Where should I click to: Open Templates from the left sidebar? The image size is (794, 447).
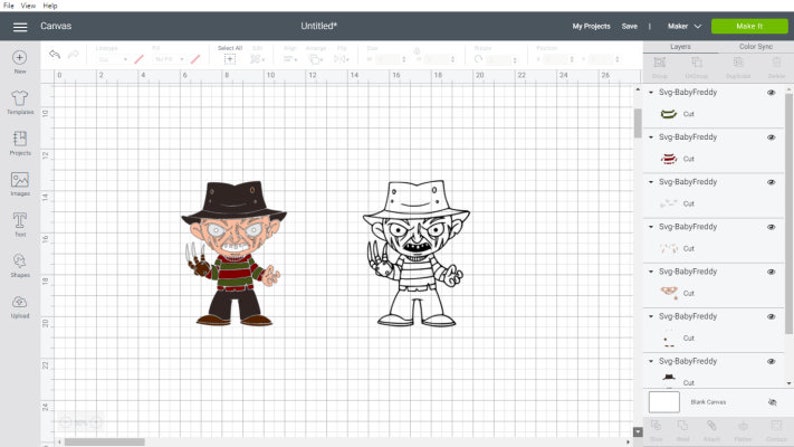click(x=20, y=102)
